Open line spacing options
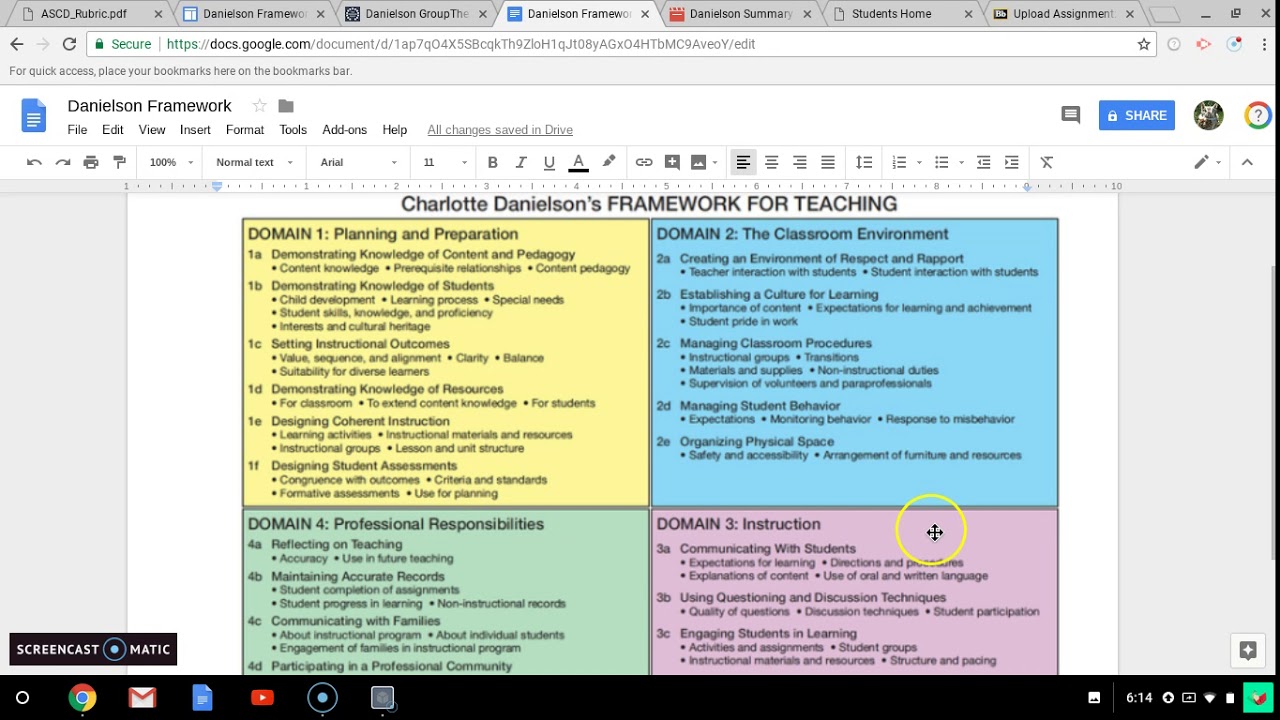 (864, 162)
